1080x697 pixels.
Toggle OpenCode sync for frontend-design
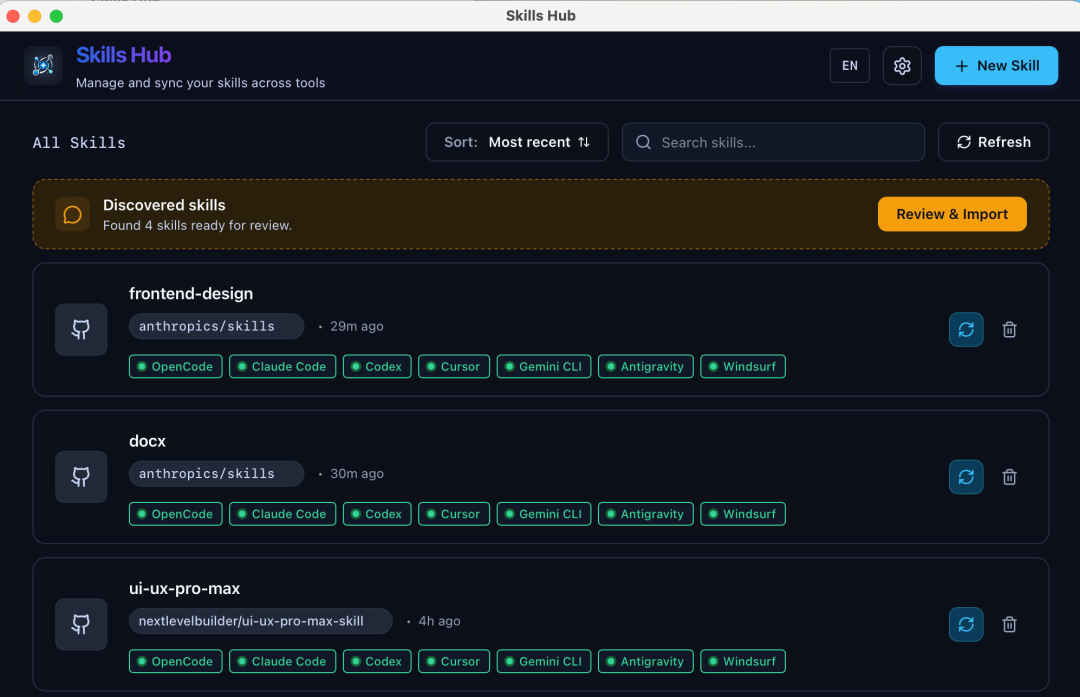click(176, 366)
